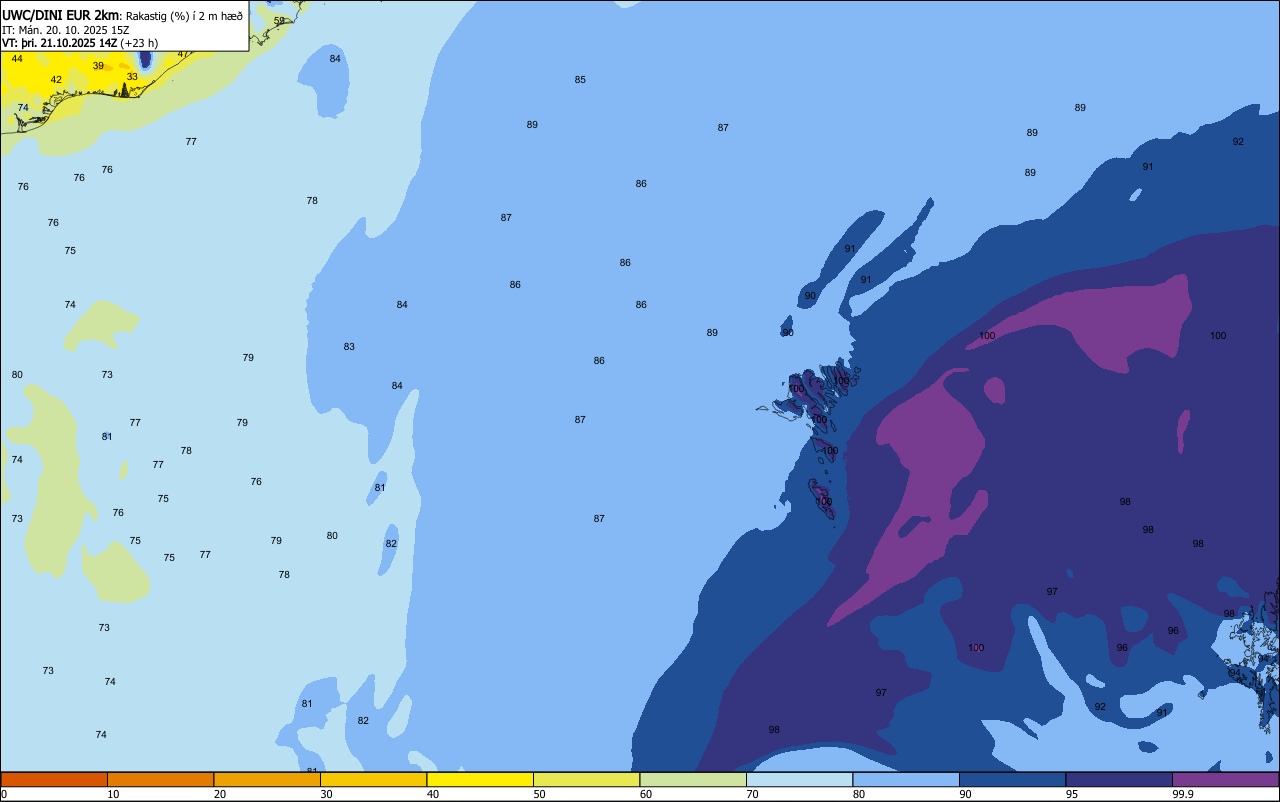Click the 'IT: Mán. 20. 10. 2025 15Z' line
Viewport: 1280px width, 802px height.
[x=65, y=30]
